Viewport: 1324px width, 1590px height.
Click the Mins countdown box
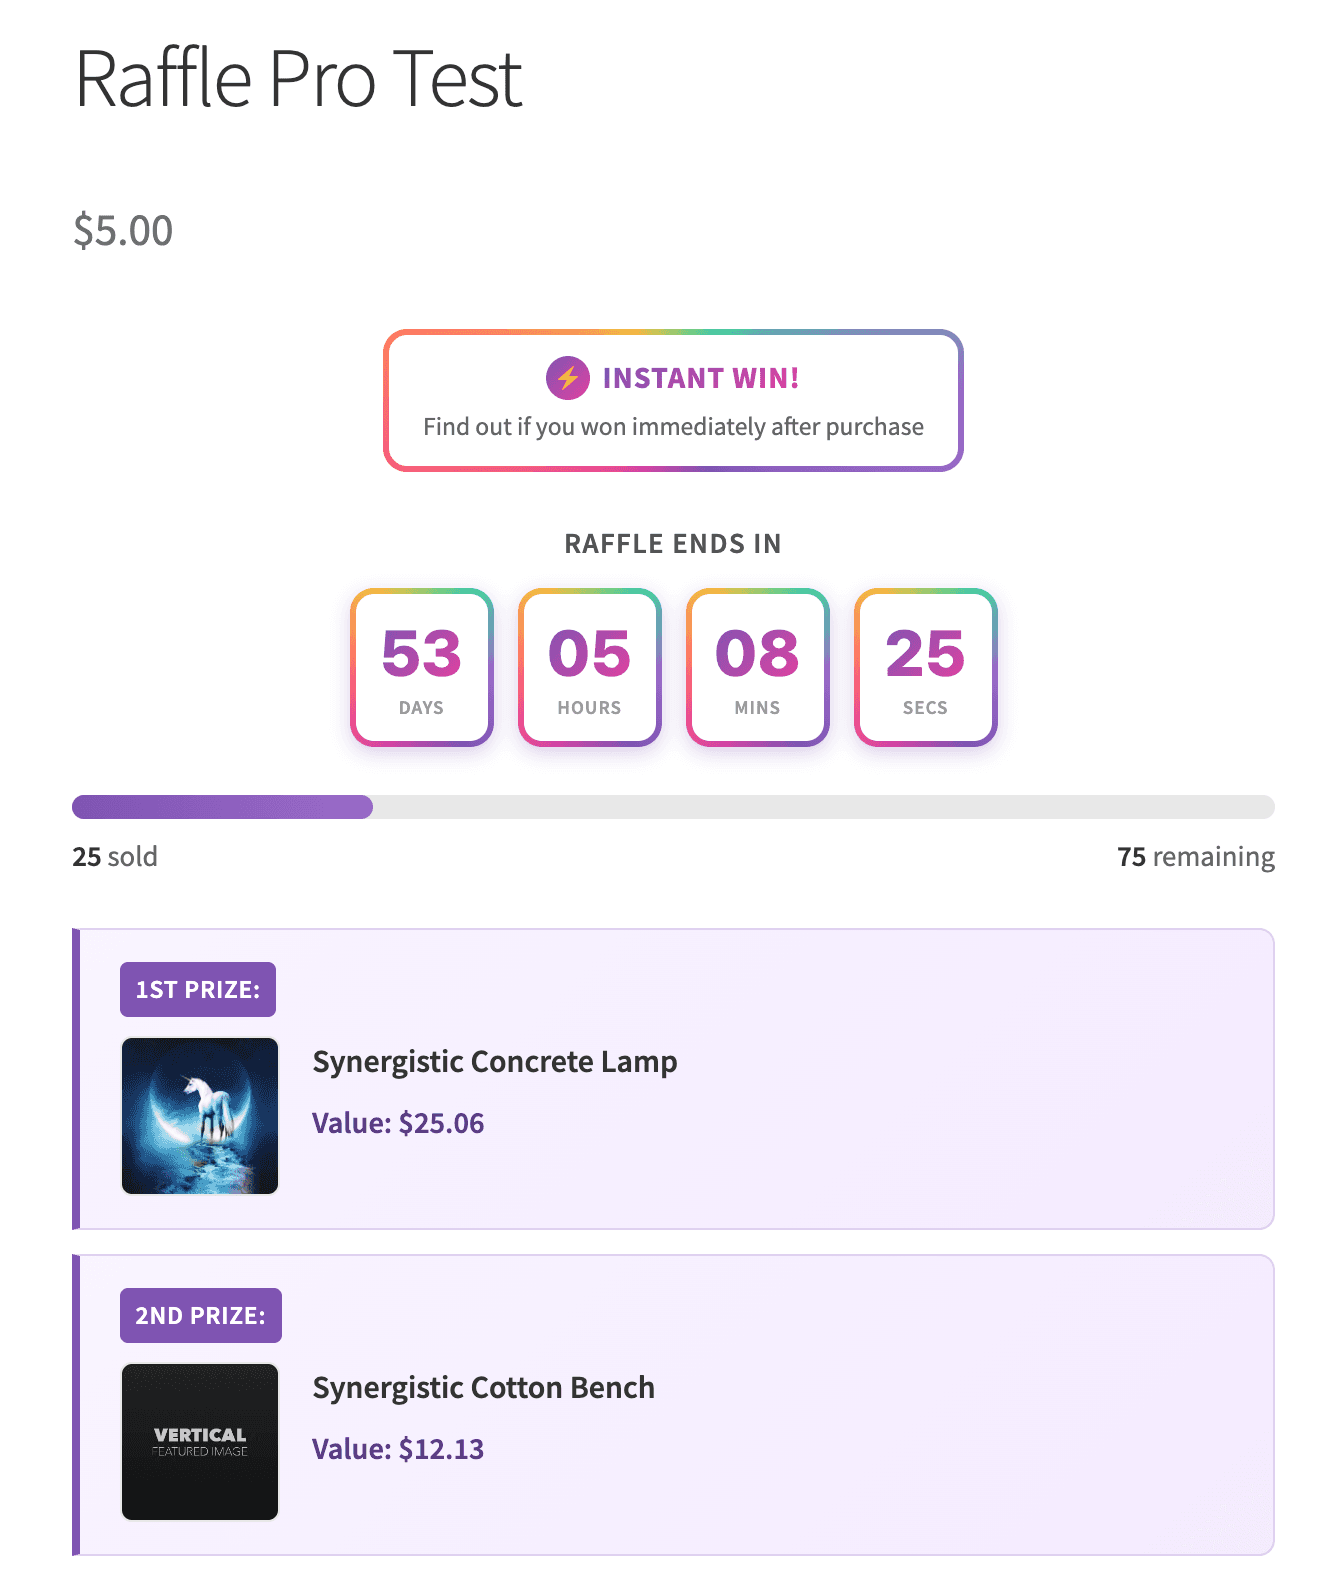(757, 667)
